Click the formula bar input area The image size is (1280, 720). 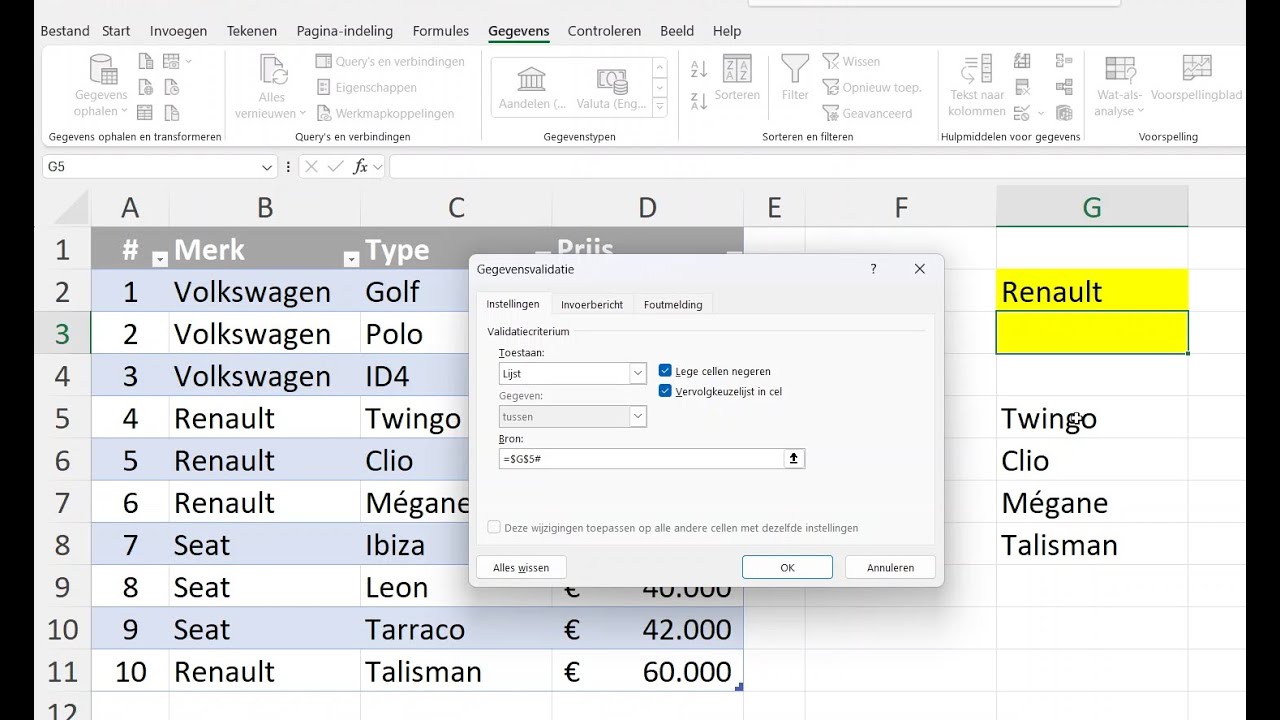(x=817, y=167)
